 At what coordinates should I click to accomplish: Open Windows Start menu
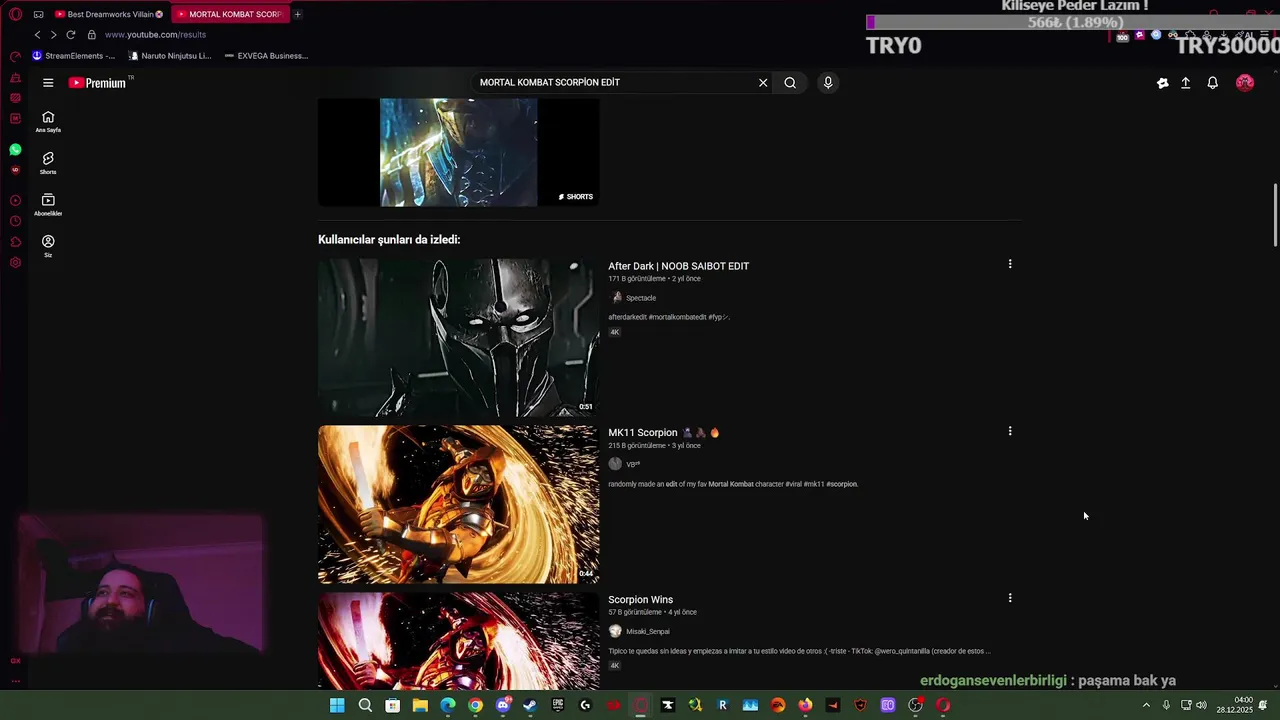point(337,705)
